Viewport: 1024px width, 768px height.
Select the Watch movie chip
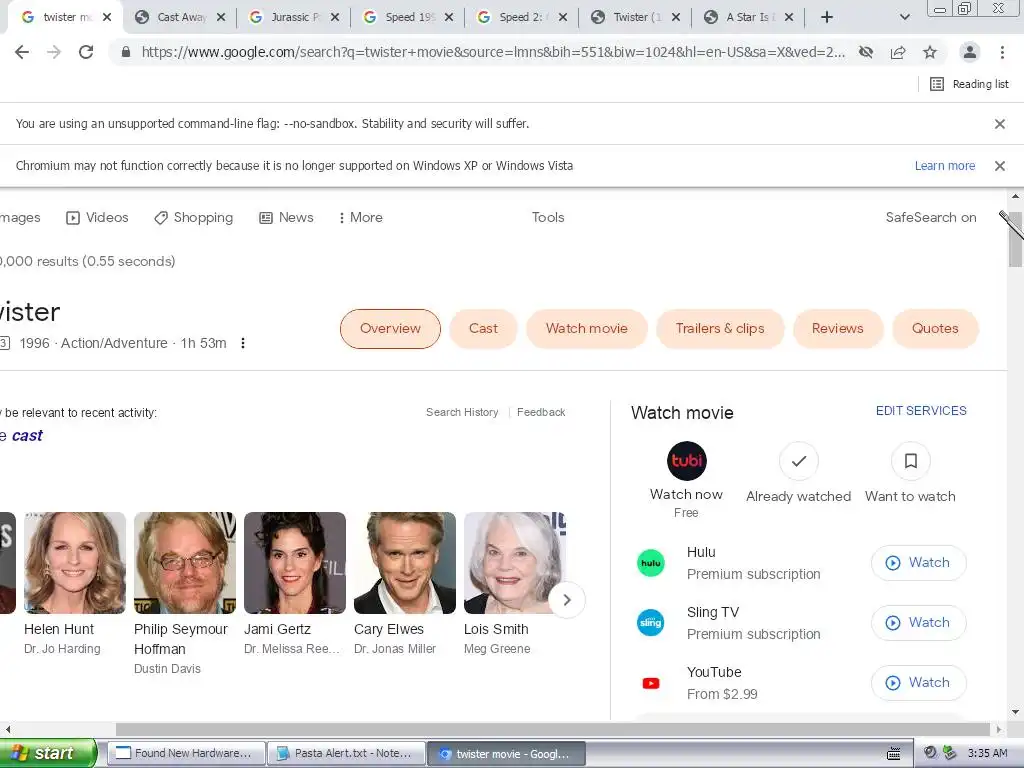(586, 328)
